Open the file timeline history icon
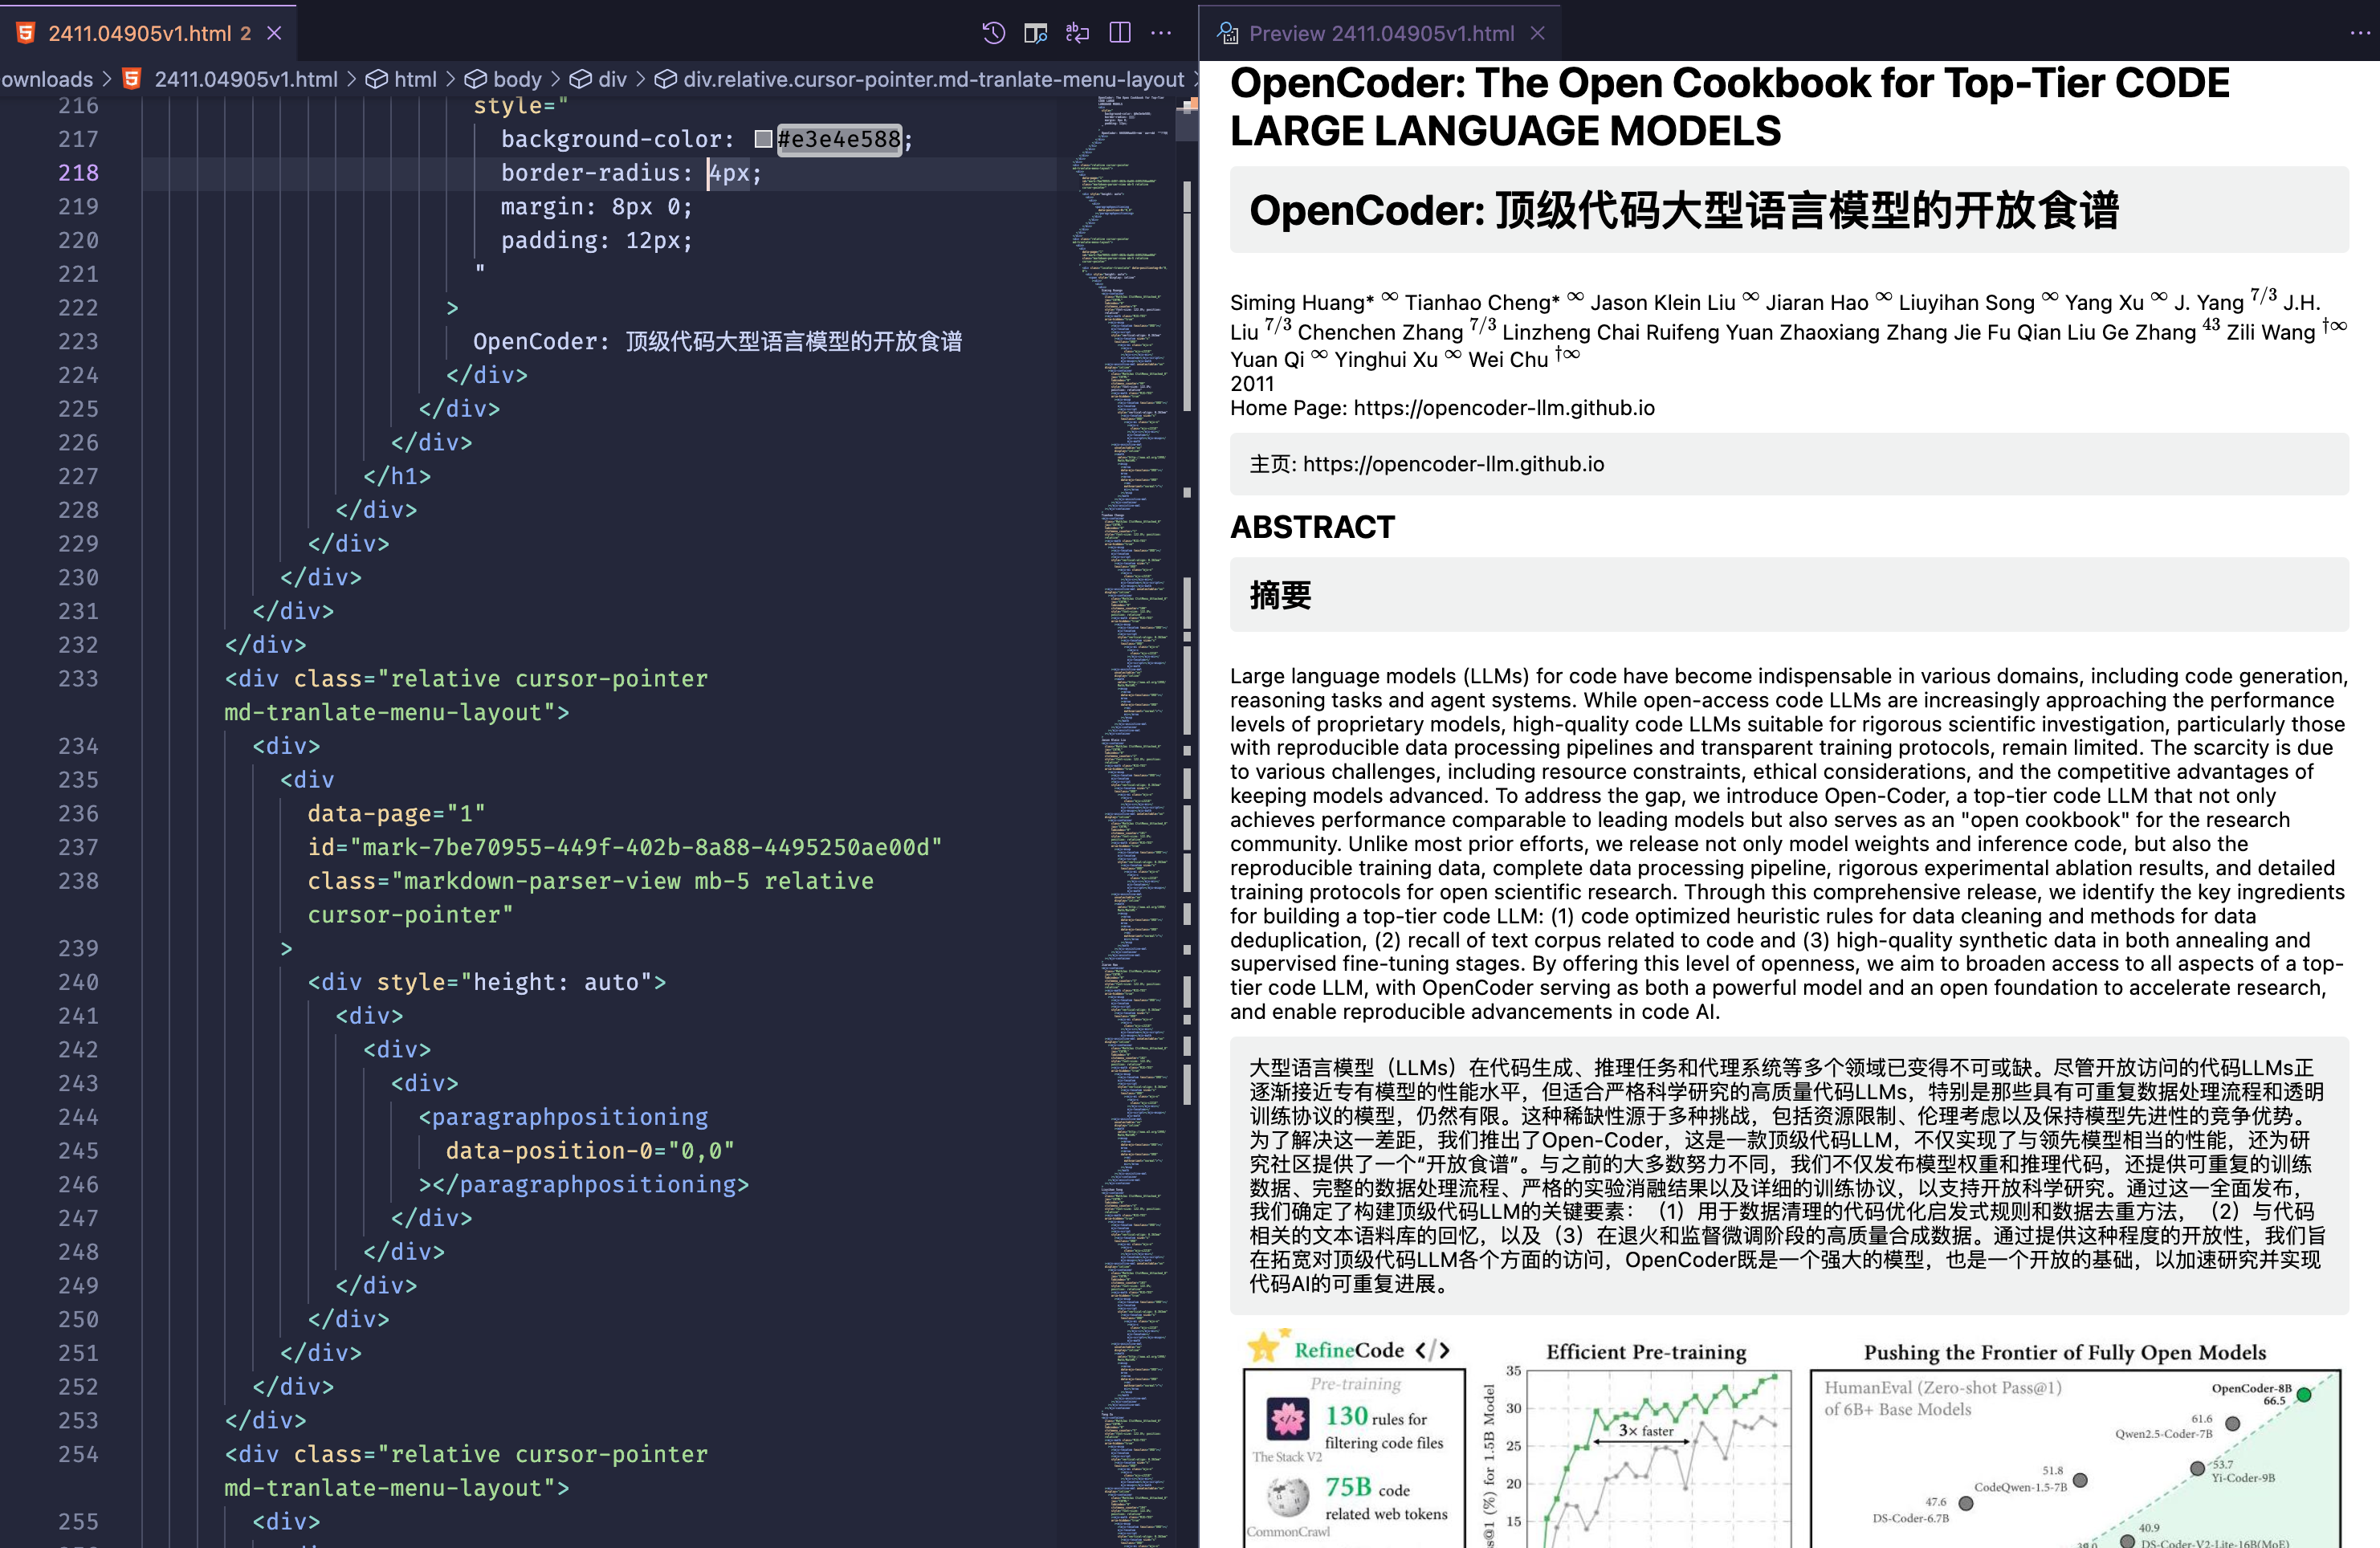The image size is (2380, 1548). 993,33
